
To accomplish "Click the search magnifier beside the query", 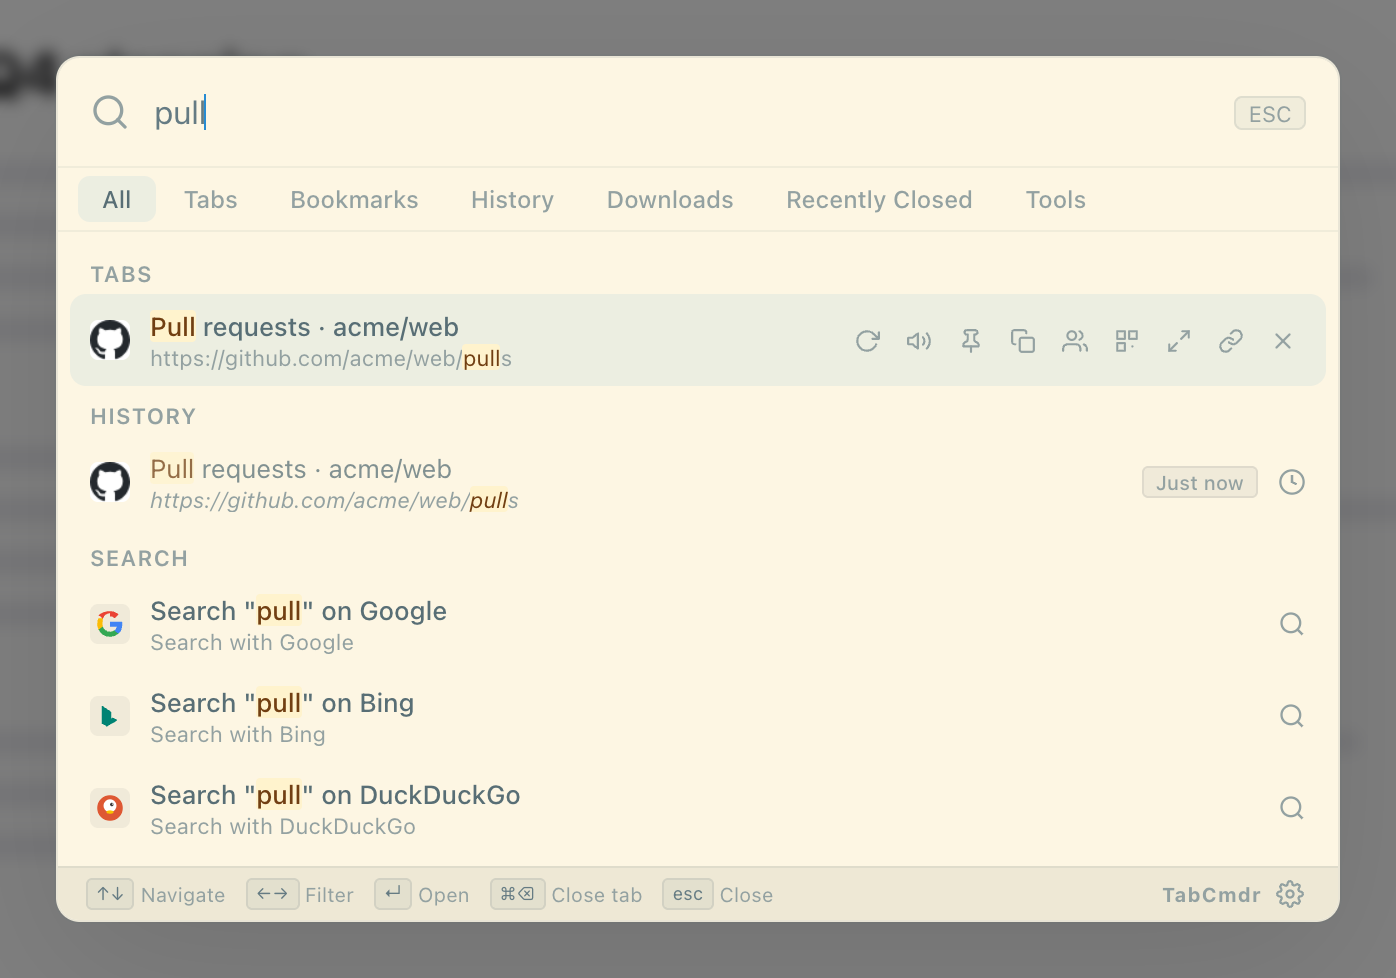I will pos(110,113).
